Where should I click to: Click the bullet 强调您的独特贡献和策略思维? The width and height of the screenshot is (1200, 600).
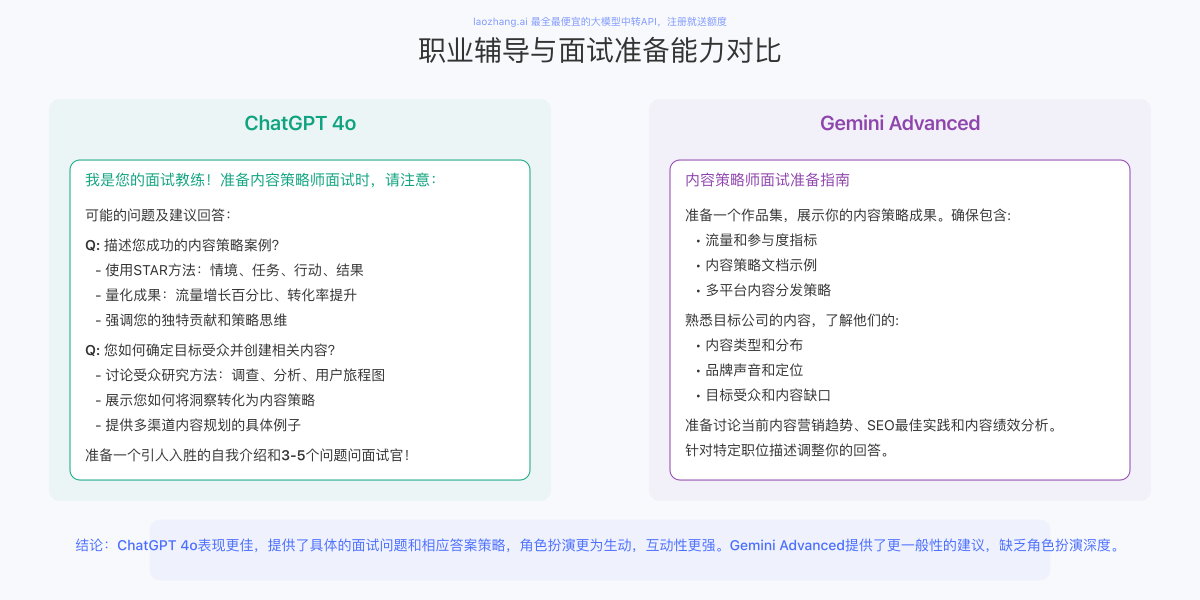tap(191, 320)
